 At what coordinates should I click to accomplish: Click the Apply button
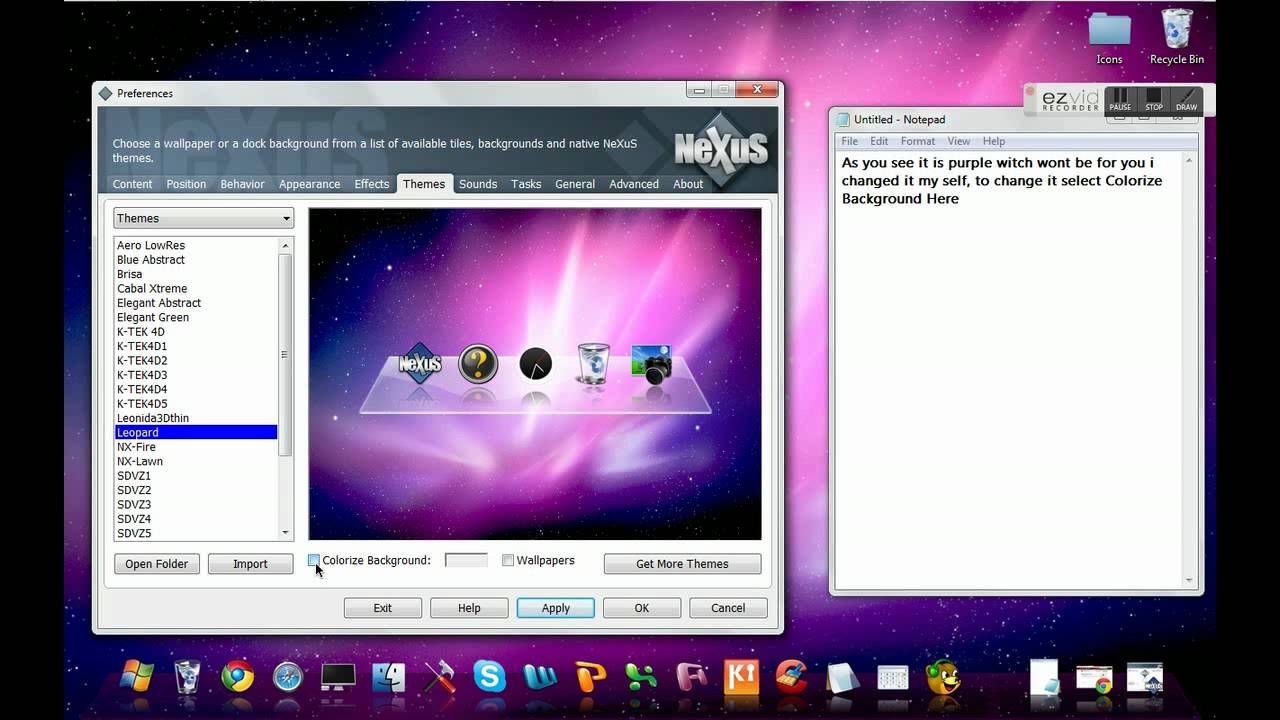coord(556,608)
